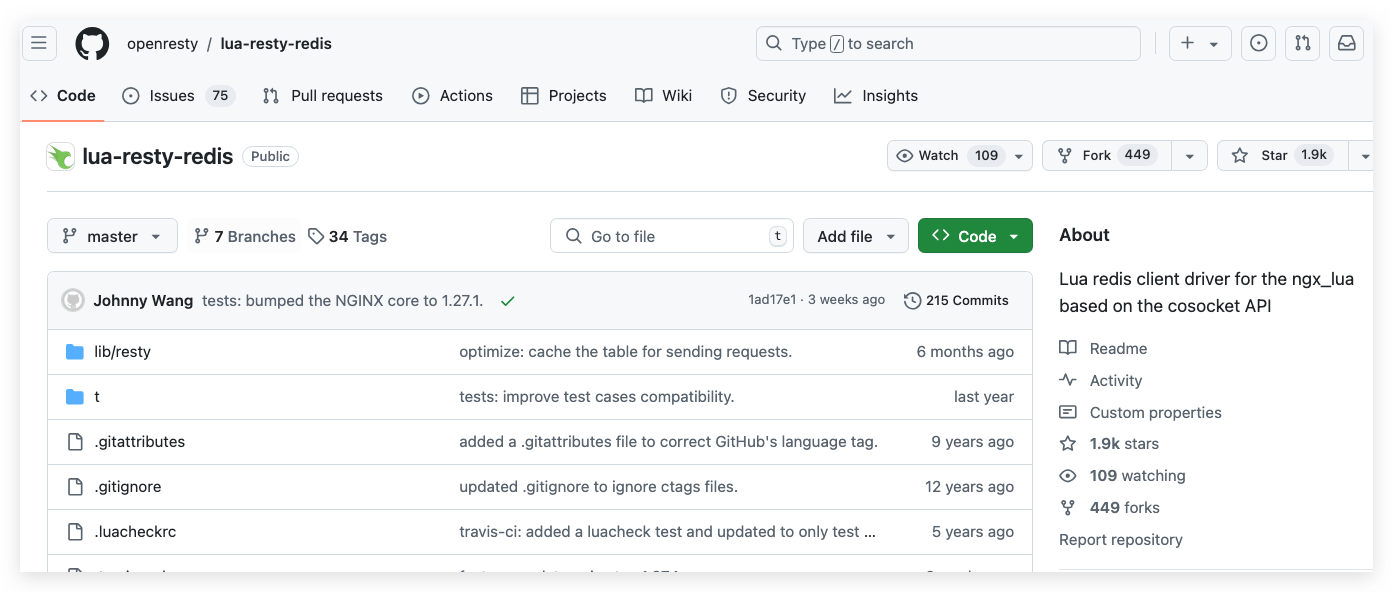Open the lib/resty folder
Screen dimensions: 1393x592
(122, 352)
